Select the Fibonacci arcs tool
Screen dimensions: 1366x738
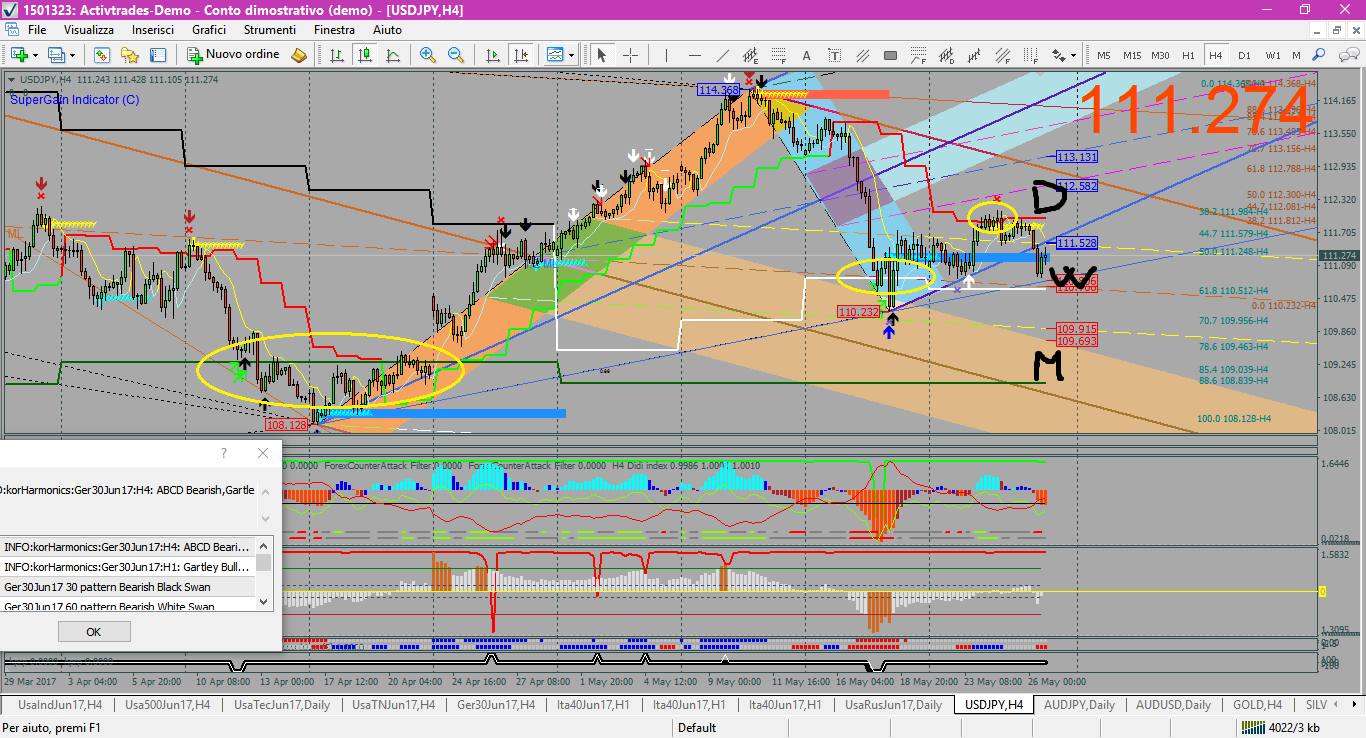[918, 55]
